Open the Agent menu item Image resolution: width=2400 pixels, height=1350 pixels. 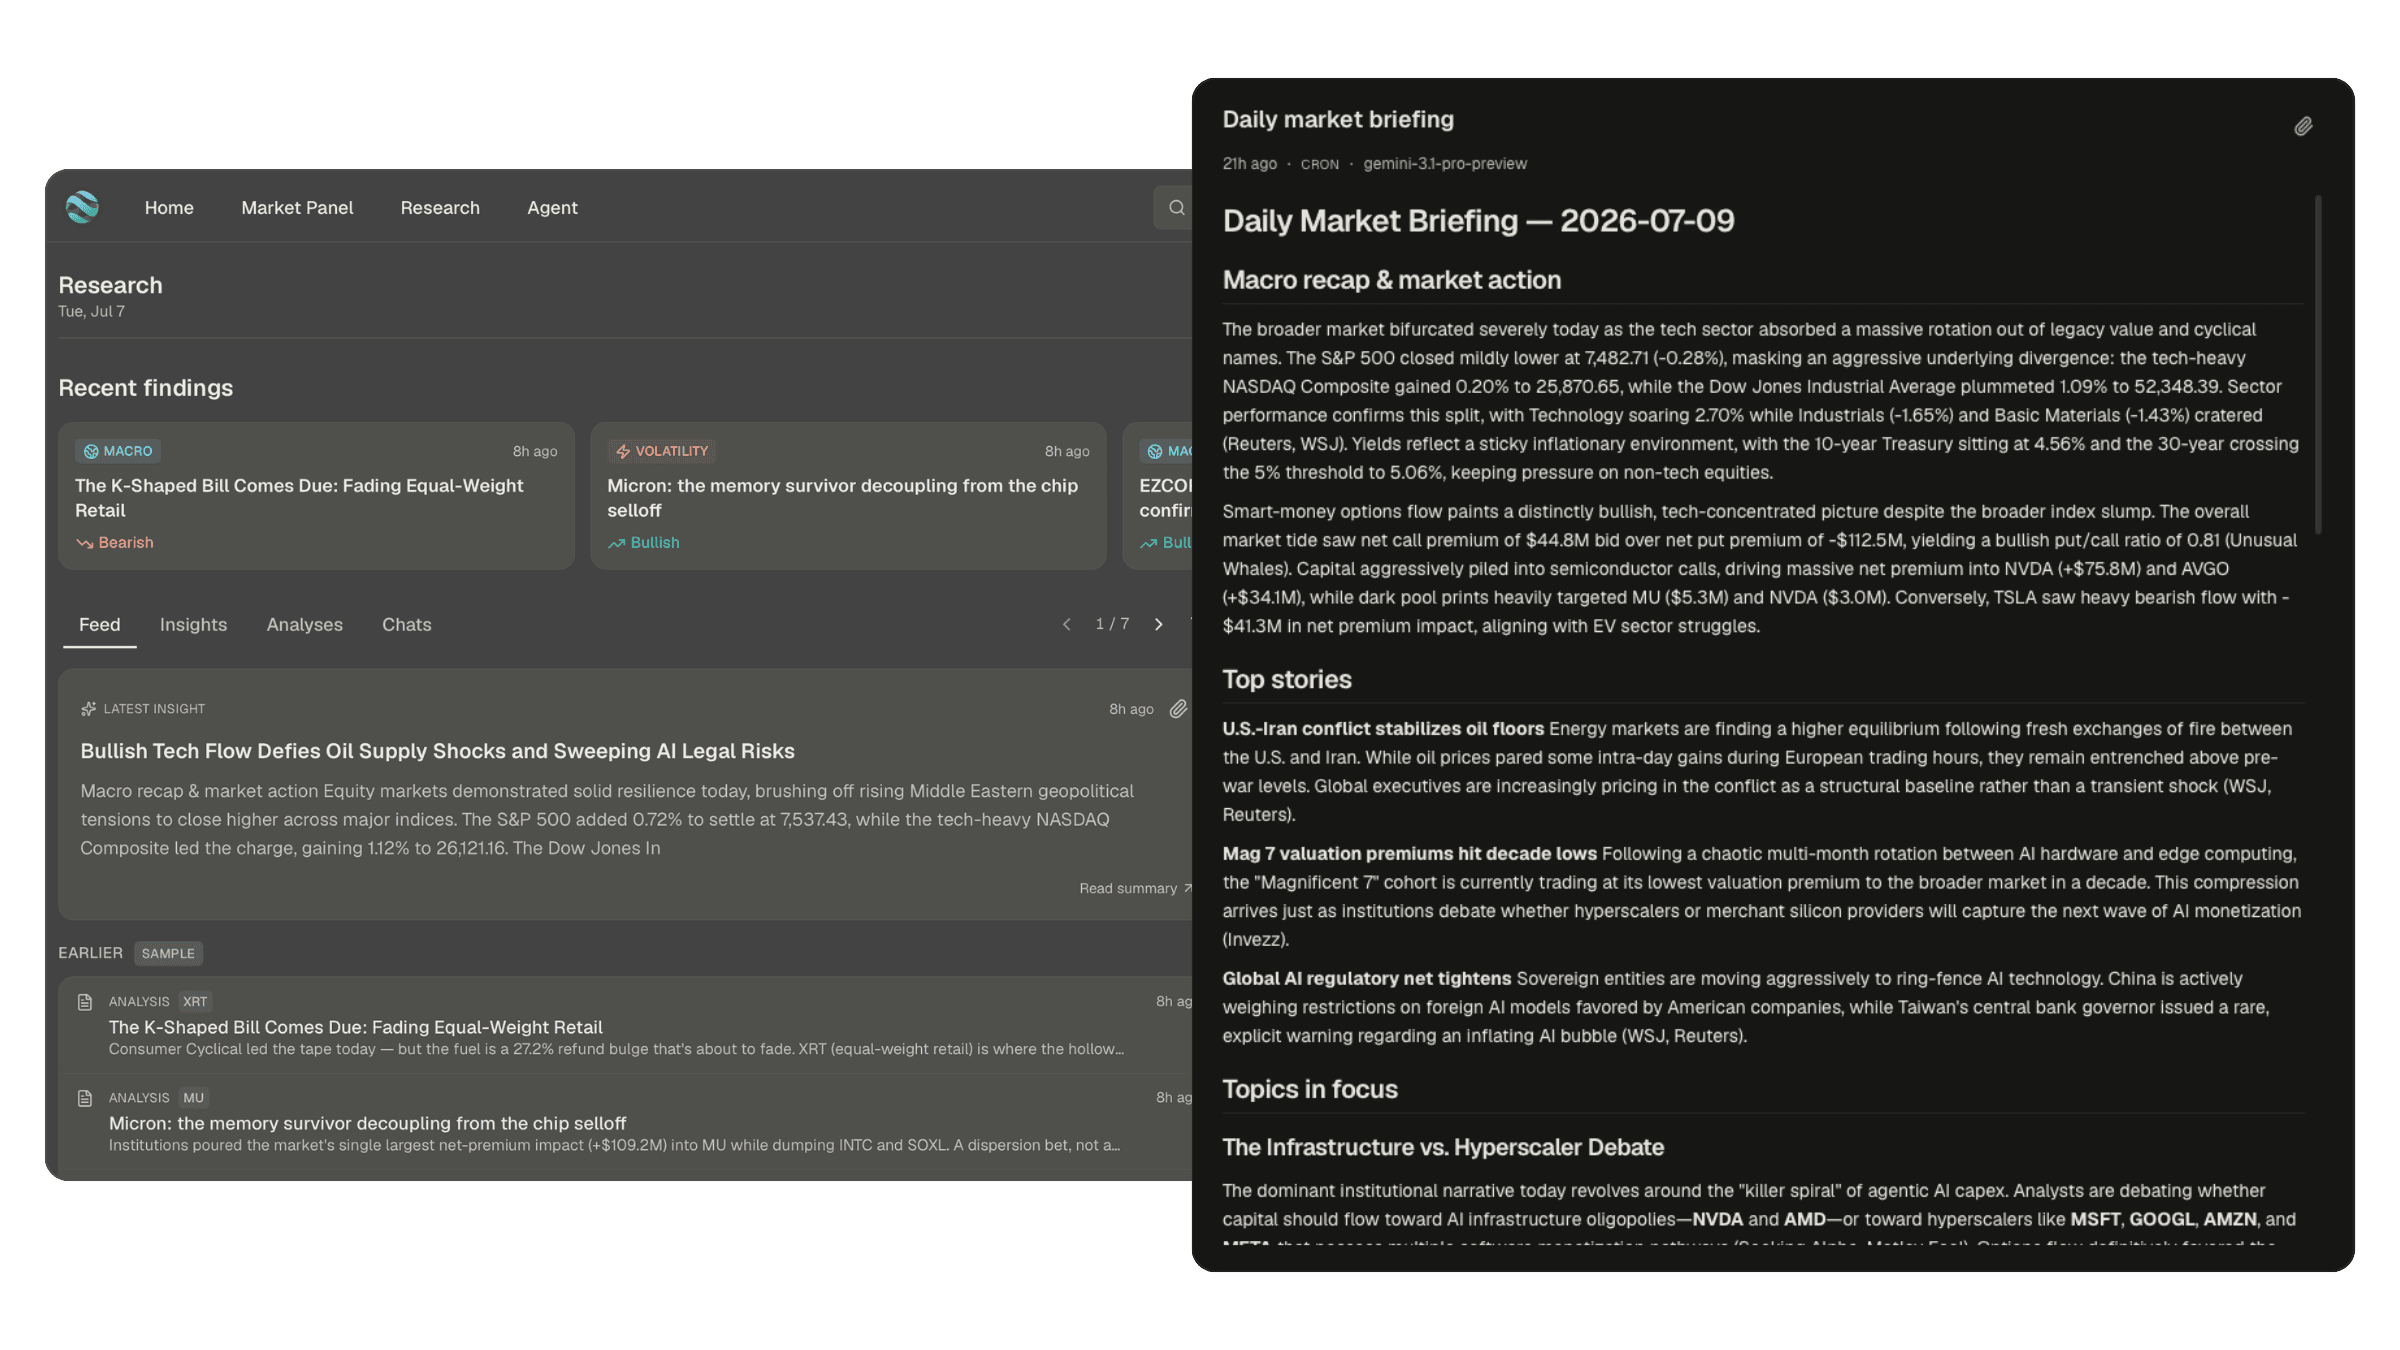[552, 207]
